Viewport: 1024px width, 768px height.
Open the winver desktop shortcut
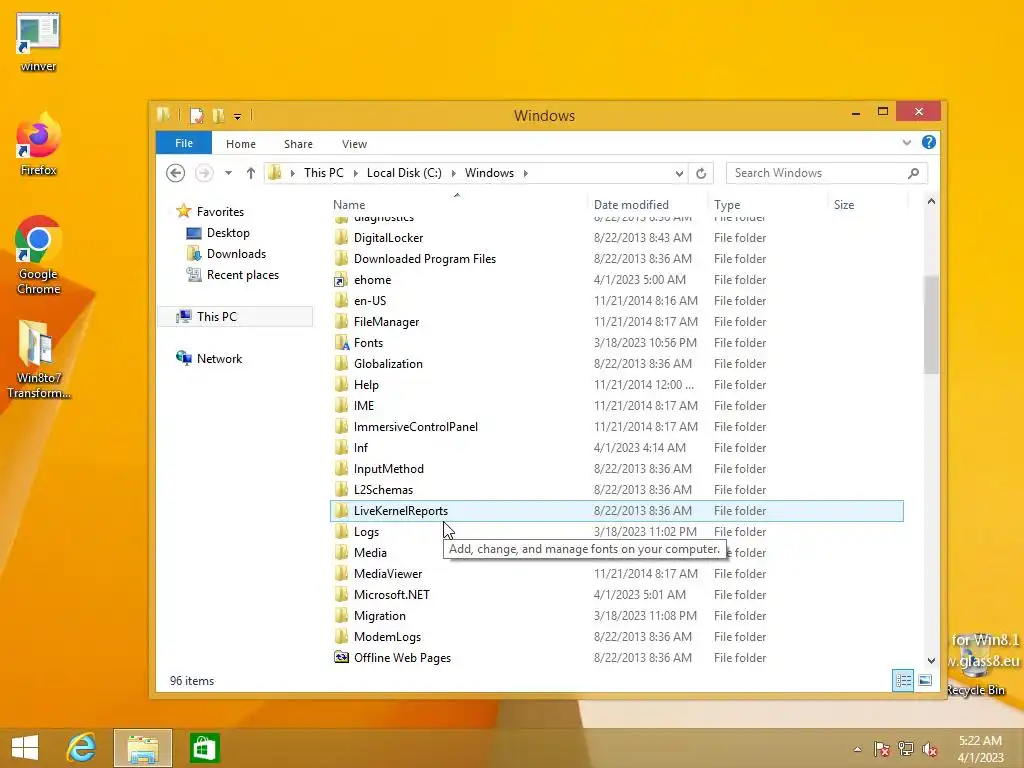[38, 42]
